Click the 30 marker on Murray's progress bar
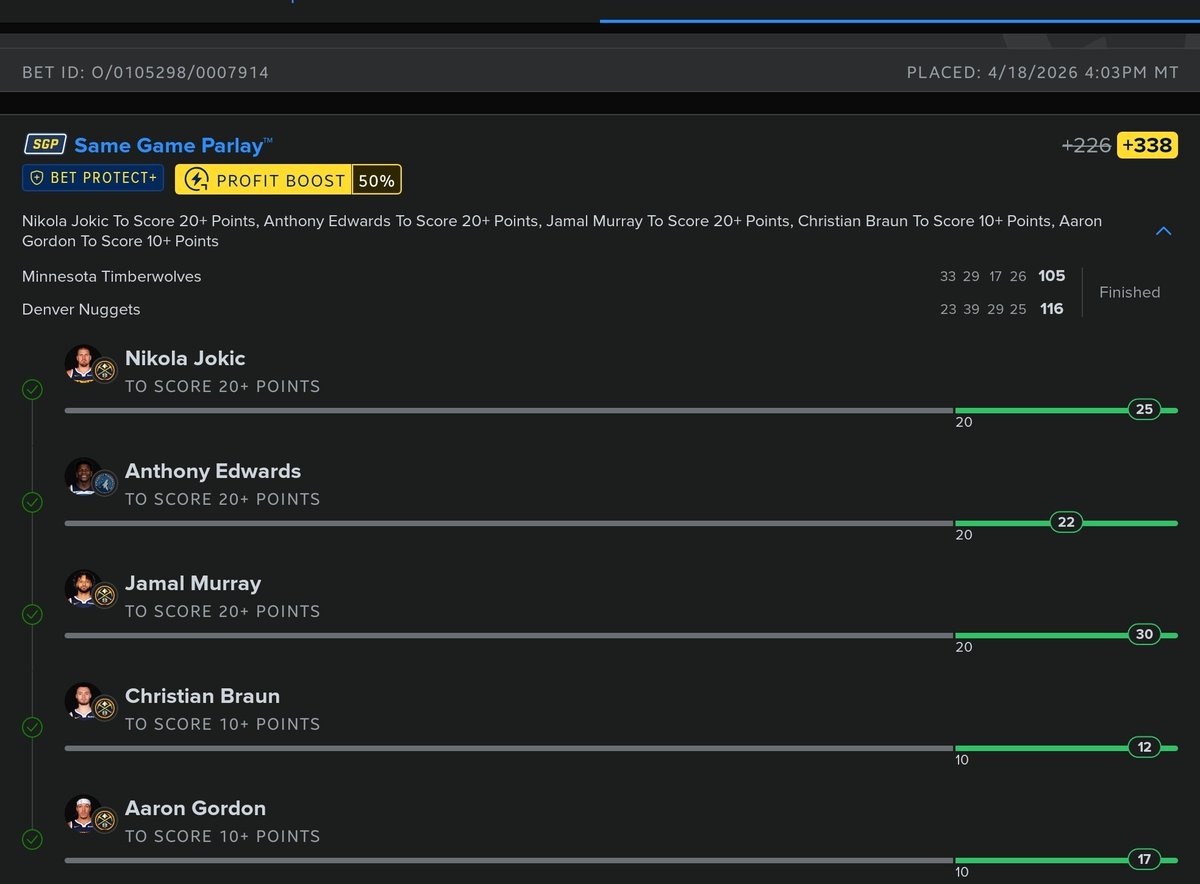 [1144, 634]
